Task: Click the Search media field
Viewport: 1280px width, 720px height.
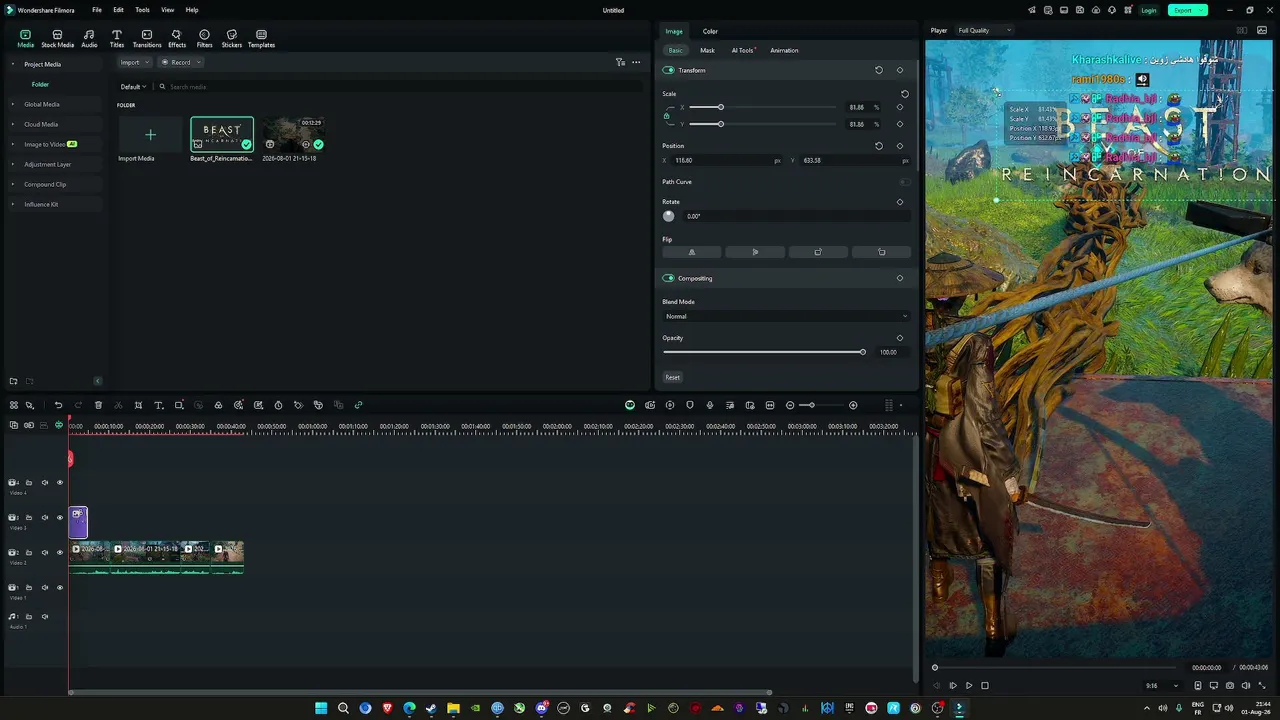Action: 400,87
